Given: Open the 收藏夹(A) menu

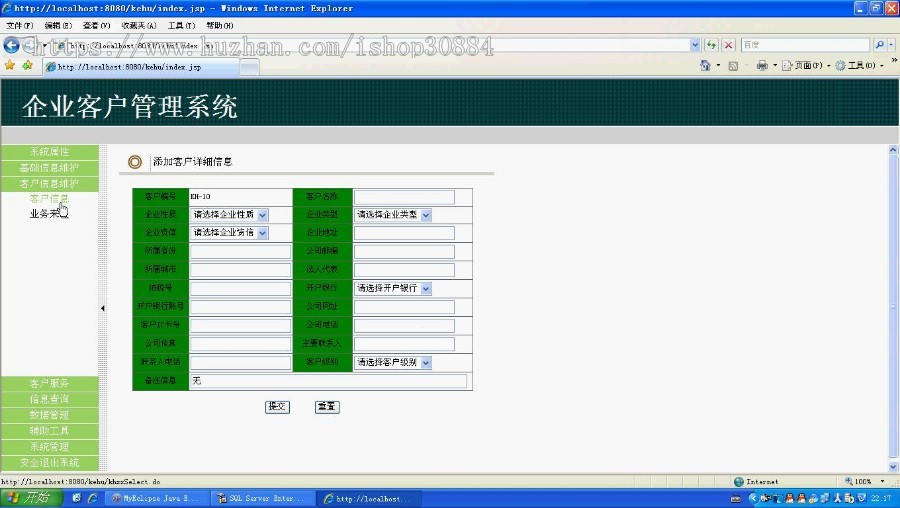Looking at the screenshot, I should [x=138, y=25].
